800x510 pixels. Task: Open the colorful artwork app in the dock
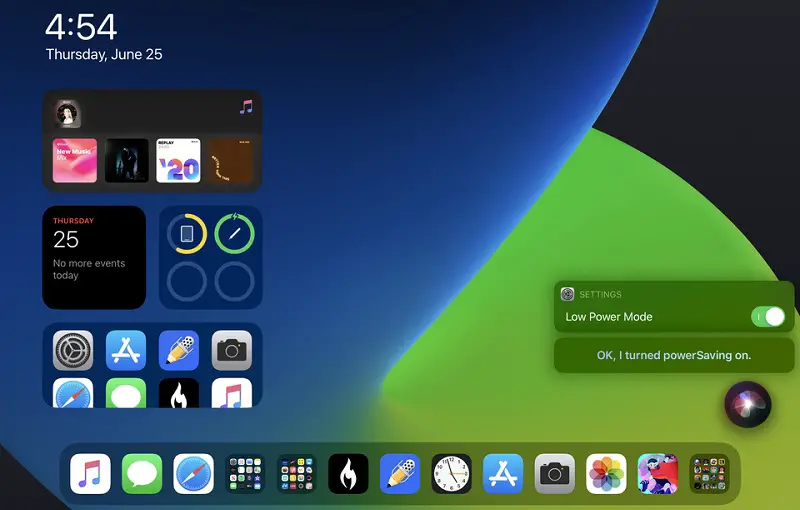[x=658, y=474]
